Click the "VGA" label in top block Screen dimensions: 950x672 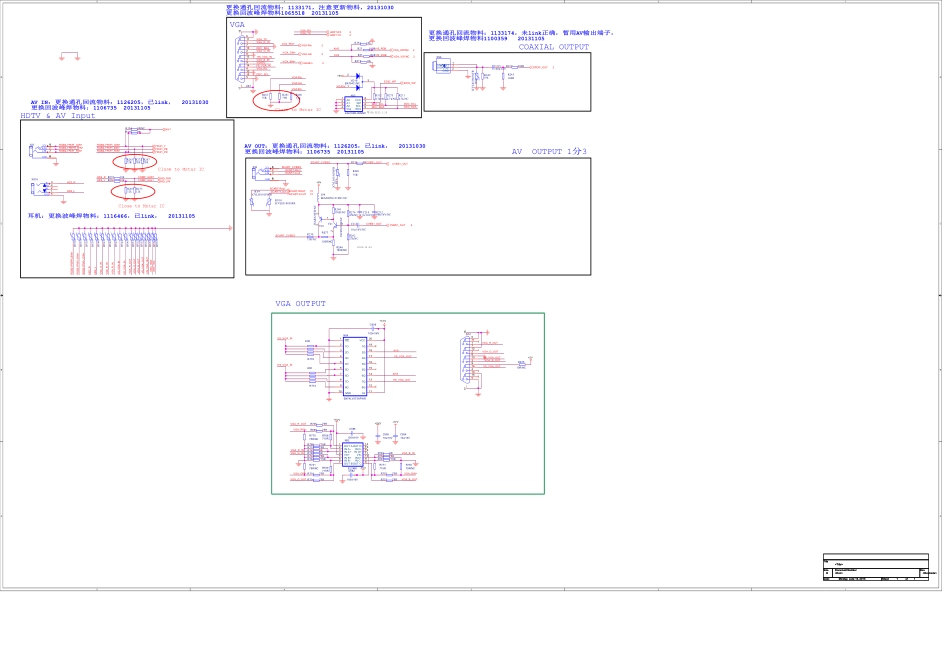[237, 24]
